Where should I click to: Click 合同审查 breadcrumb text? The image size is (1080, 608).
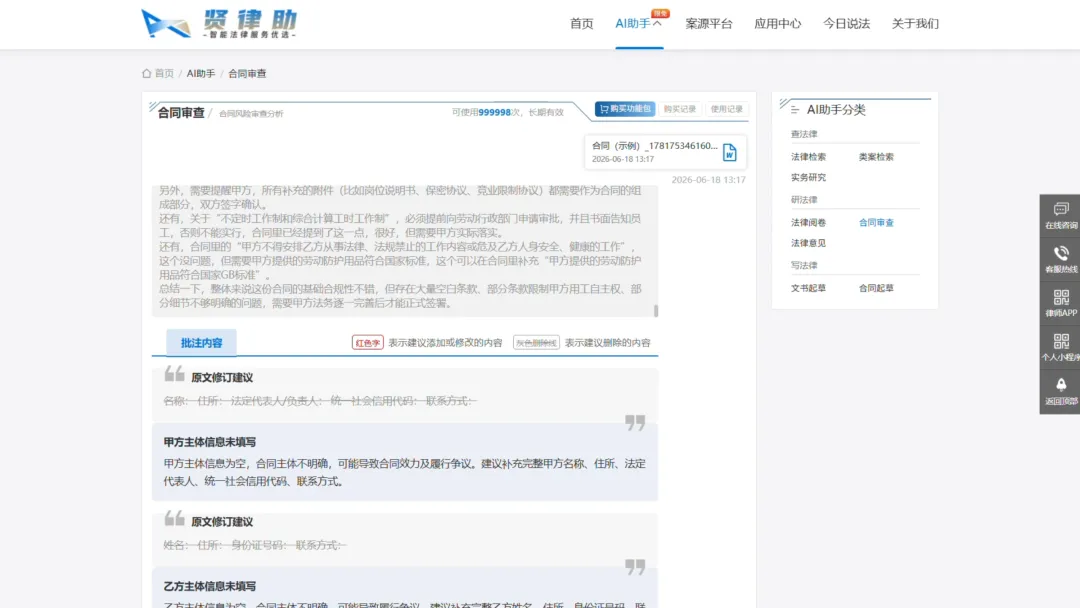click(x=247, y=73)
